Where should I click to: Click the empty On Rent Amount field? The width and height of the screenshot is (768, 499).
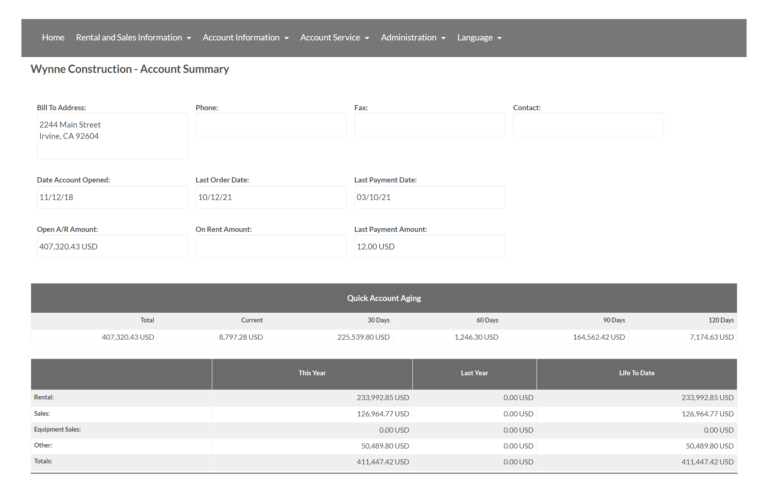(270, 246)
